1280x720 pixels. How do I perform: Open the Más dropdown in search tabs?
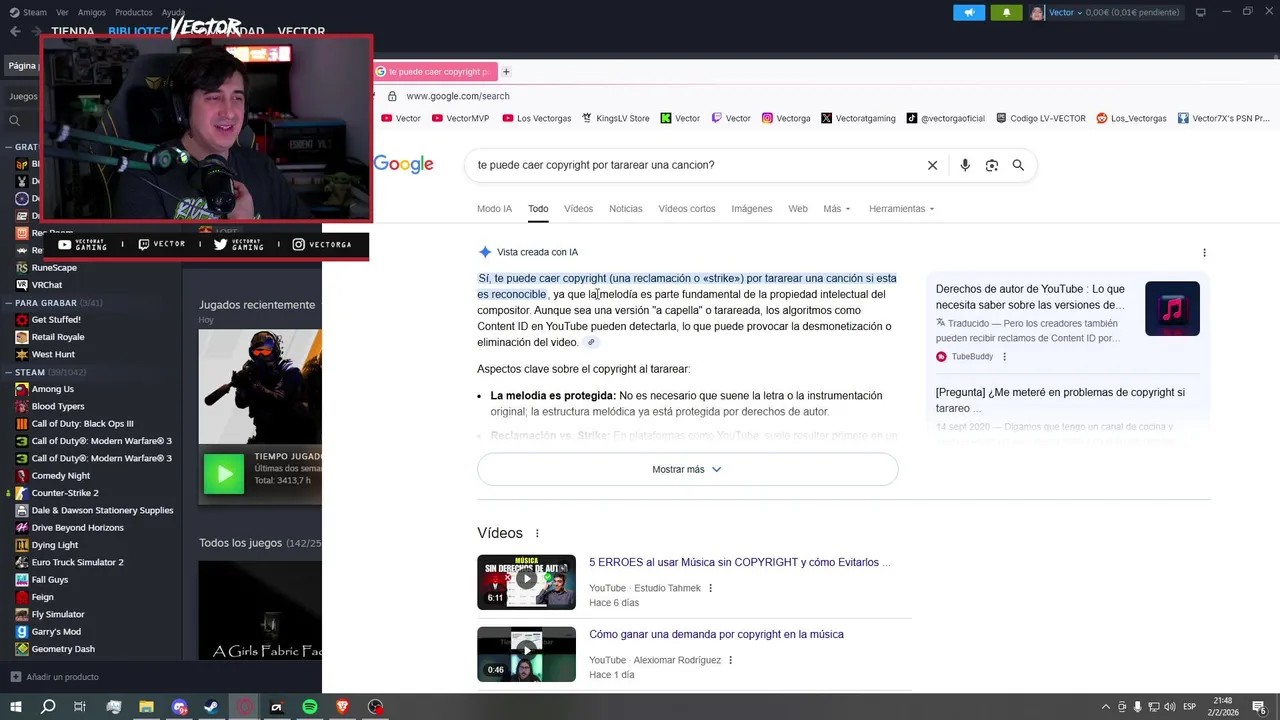836,209
